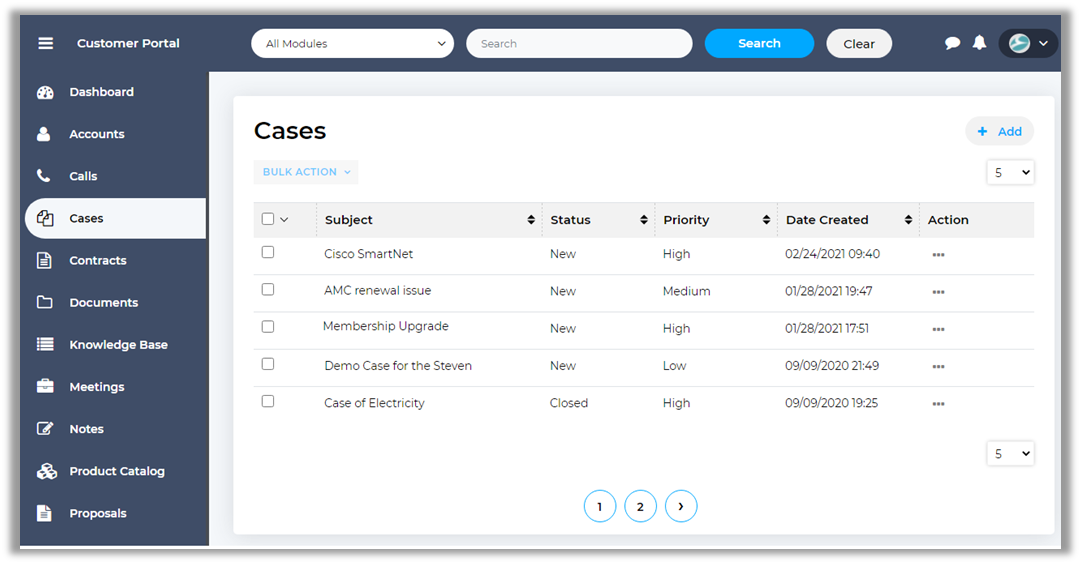Open the Bulk Action dropdown
Viewport: 1081px width, 564px height.
[306, 172]
